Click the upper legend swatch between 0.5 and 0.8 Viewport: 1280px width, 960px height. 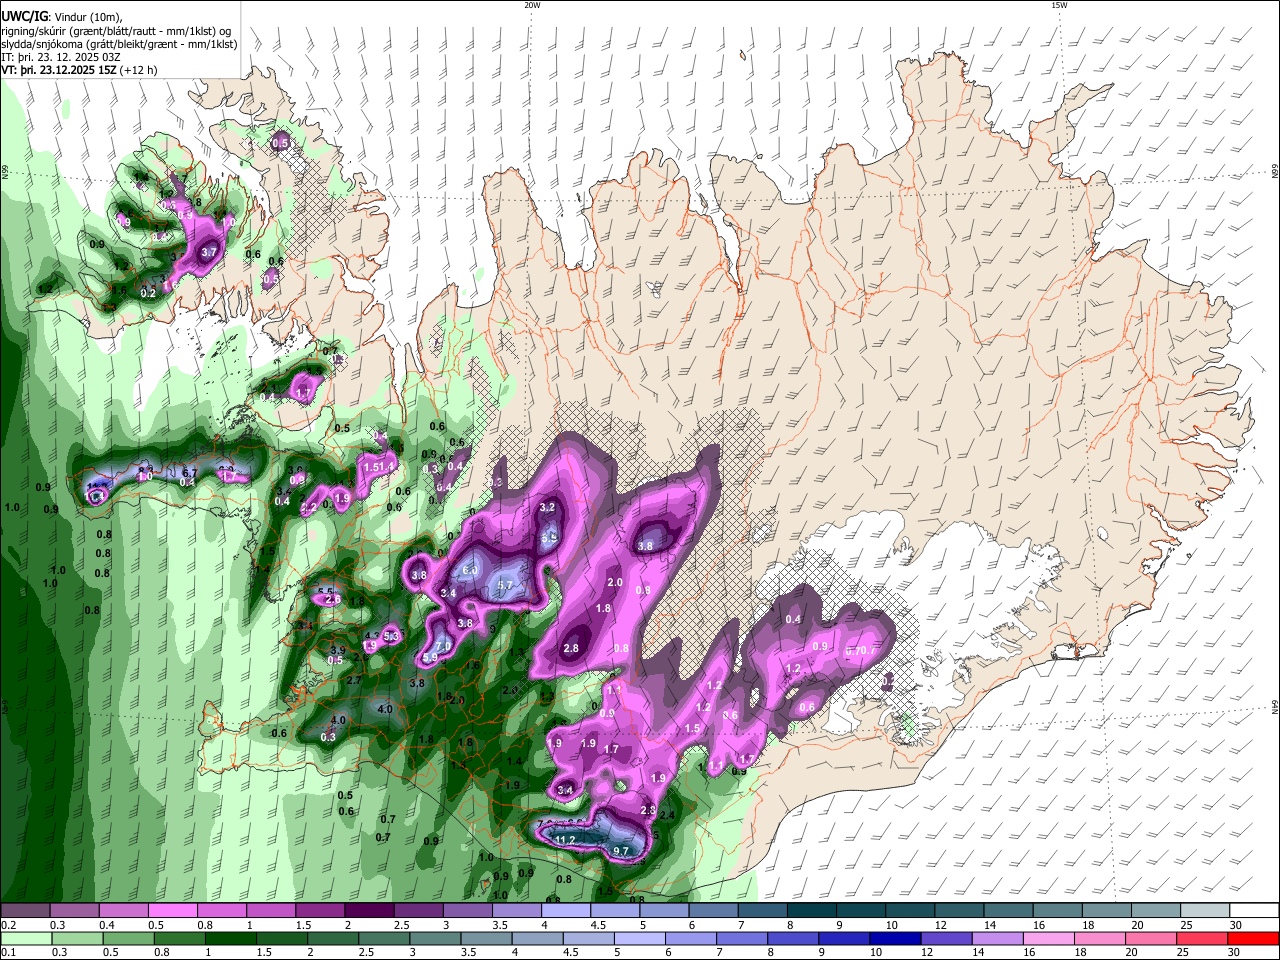click(x=172, y=911)
